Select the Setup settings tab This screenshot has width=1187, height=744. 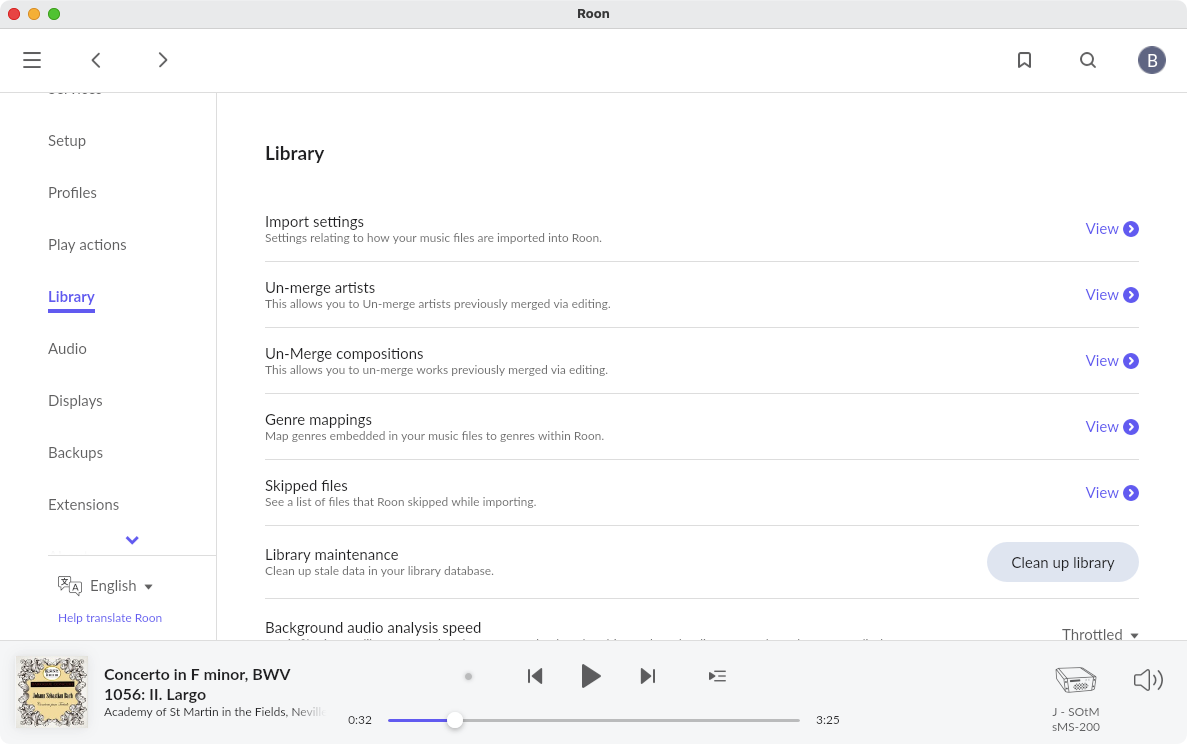67,141
